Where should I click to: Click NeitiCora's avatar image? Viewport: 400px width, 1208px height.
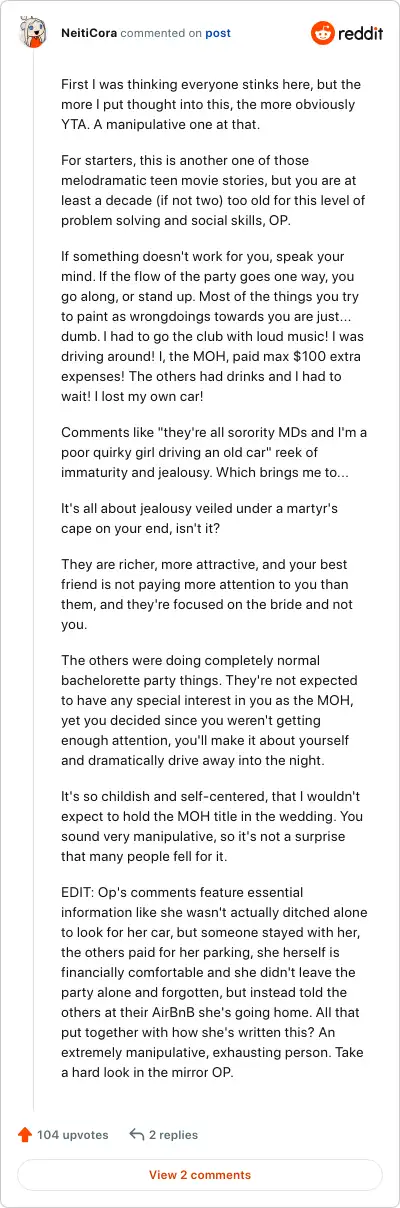click(33, 33)
